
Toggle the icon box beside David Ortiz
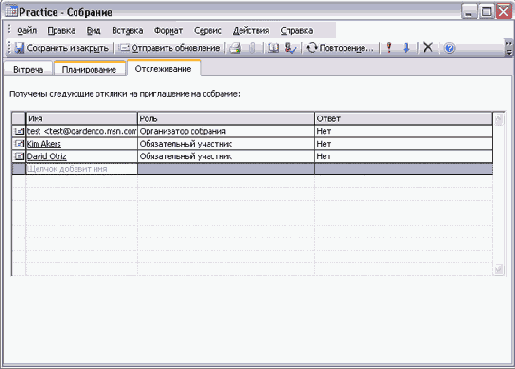(19, 156)
